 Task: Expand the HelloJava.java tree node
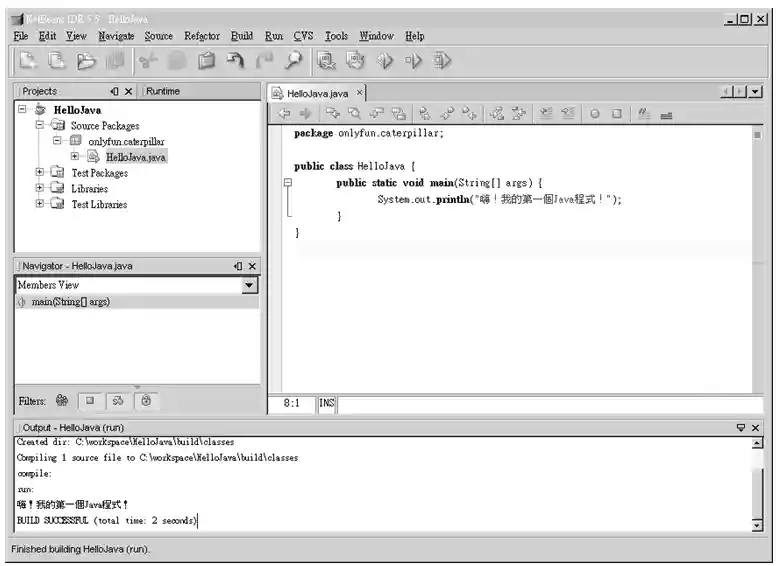click(74, 156)
